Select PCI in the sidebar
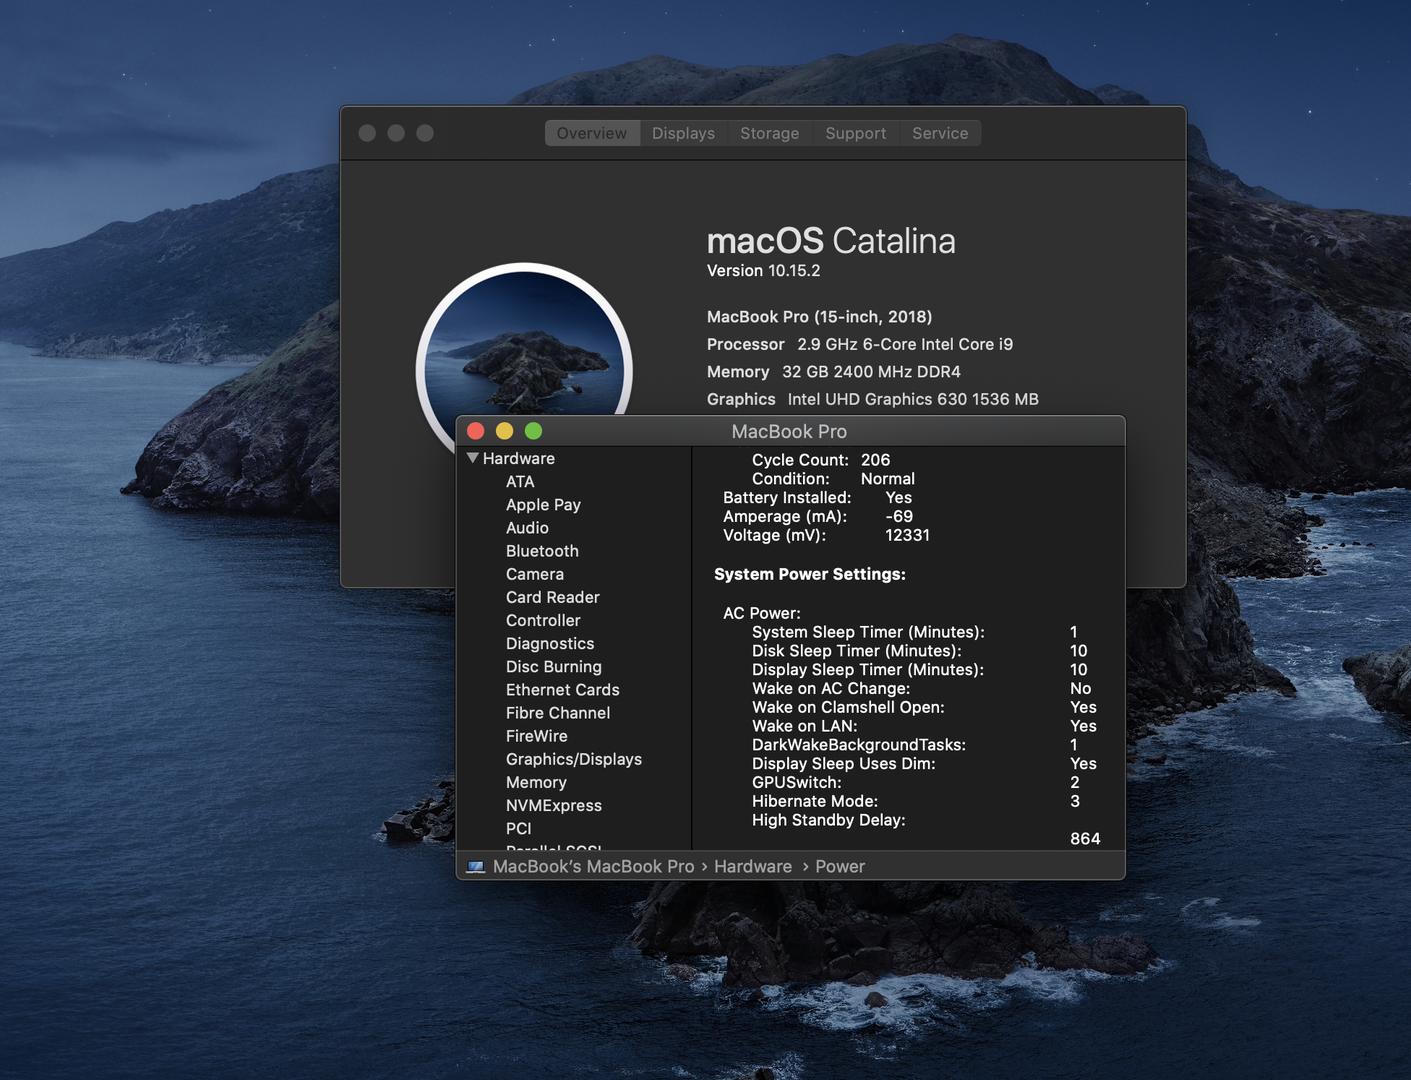The width and height of the screenshot is (1411, 1080). (x=519, y=828)
